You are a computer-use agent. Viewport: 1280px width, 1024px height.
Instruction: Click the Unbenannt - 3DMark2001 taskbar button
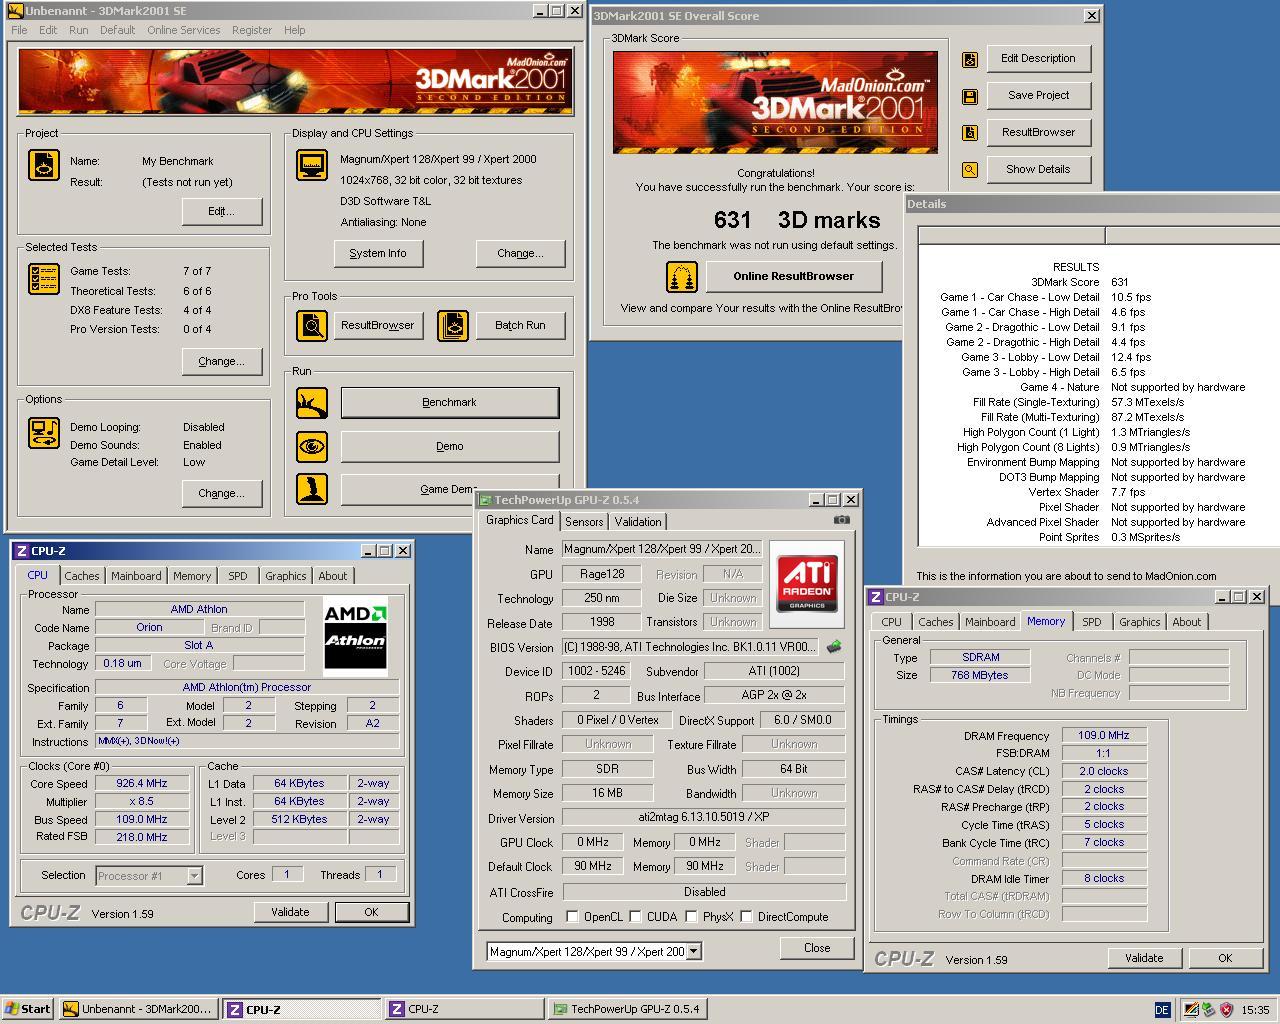tap(138, 1010)
